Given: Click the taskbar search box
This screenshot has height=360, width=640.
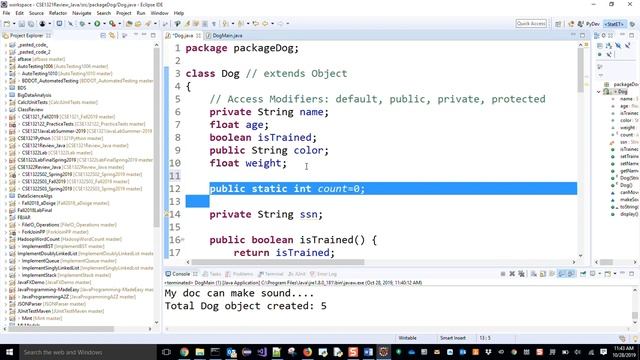Looking at the screenshot, I should click(87, 352).
